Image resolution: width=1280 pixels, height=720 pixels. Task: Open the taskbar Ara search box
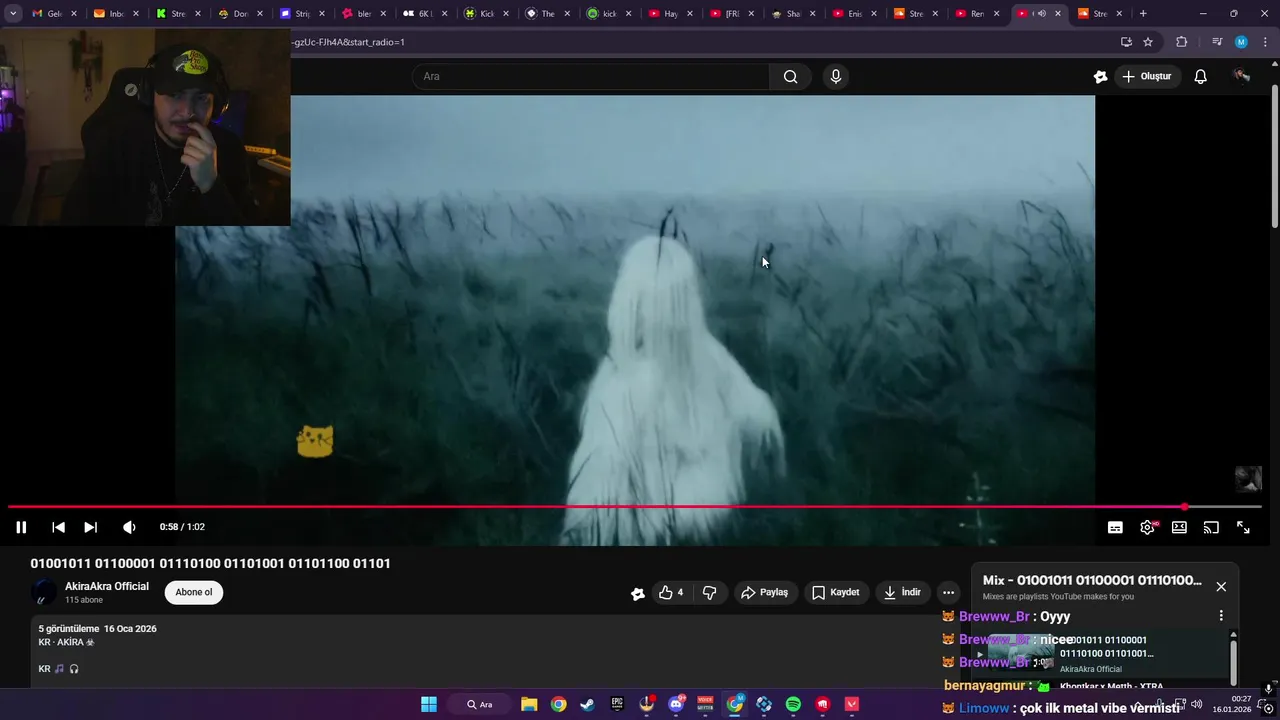pos(481,704)
